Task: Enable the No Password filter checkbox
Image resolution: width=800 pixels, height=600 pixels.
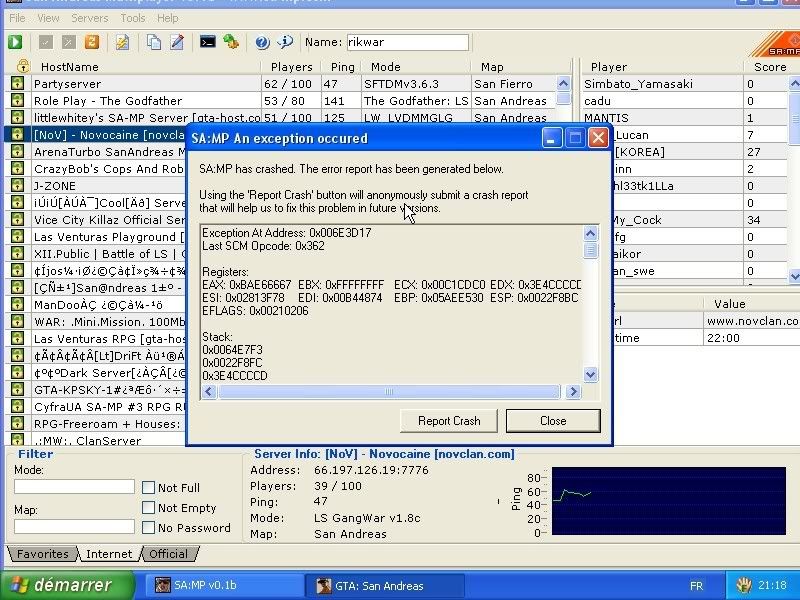Action: [148, 528]
